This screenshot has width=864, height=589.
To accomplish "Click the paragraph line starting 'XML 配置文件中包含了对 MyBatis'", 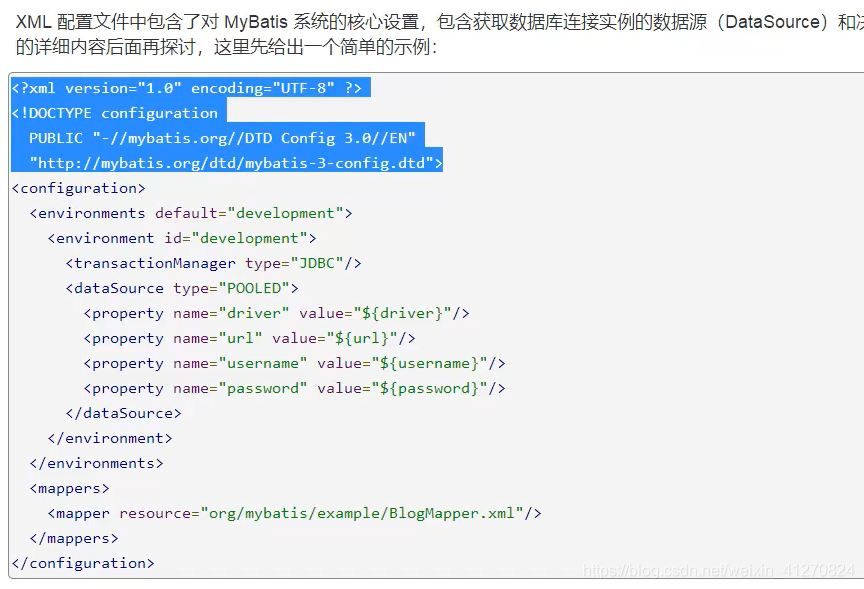I will coord(440,22).
